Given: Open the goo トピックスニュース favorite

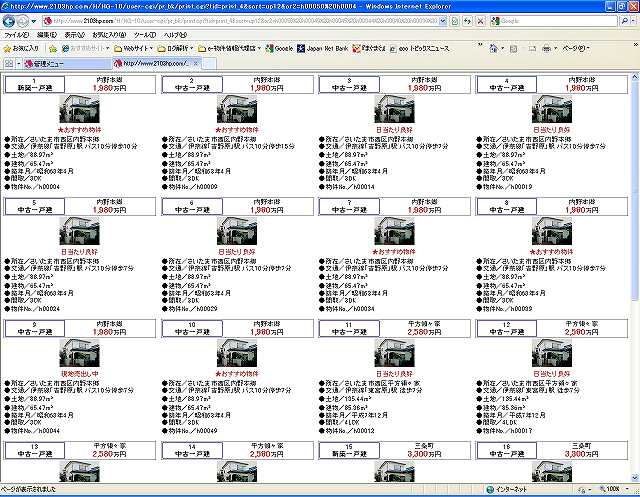Looking at the screenshot, I should pyautogui.click(x=419, y=49).
